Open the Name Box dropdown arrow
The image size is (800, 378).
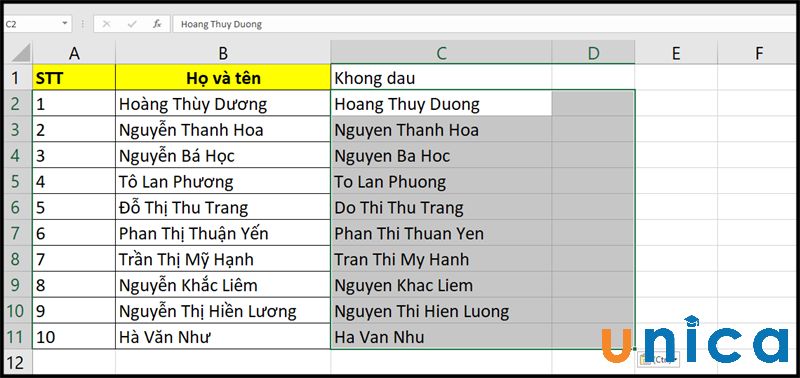pos(65,24)
